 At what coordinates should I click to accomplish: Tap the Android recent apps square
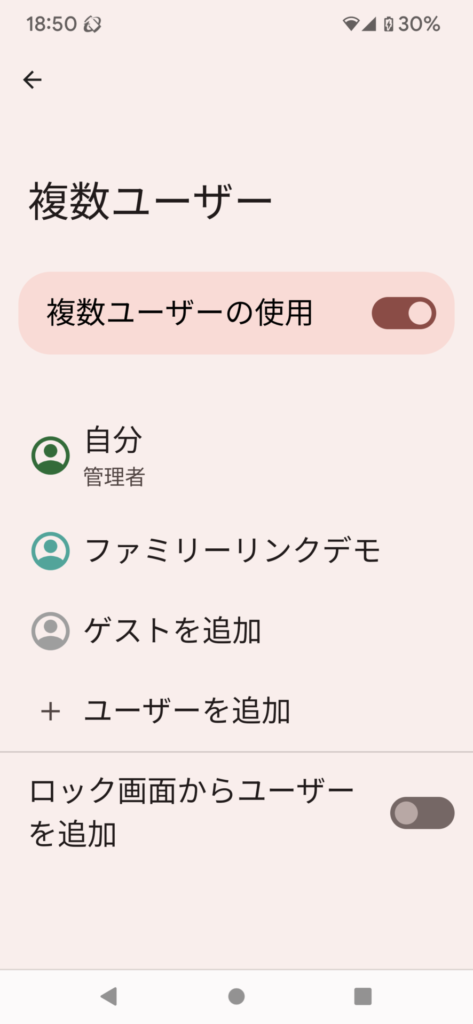click(x=363, y=996)
